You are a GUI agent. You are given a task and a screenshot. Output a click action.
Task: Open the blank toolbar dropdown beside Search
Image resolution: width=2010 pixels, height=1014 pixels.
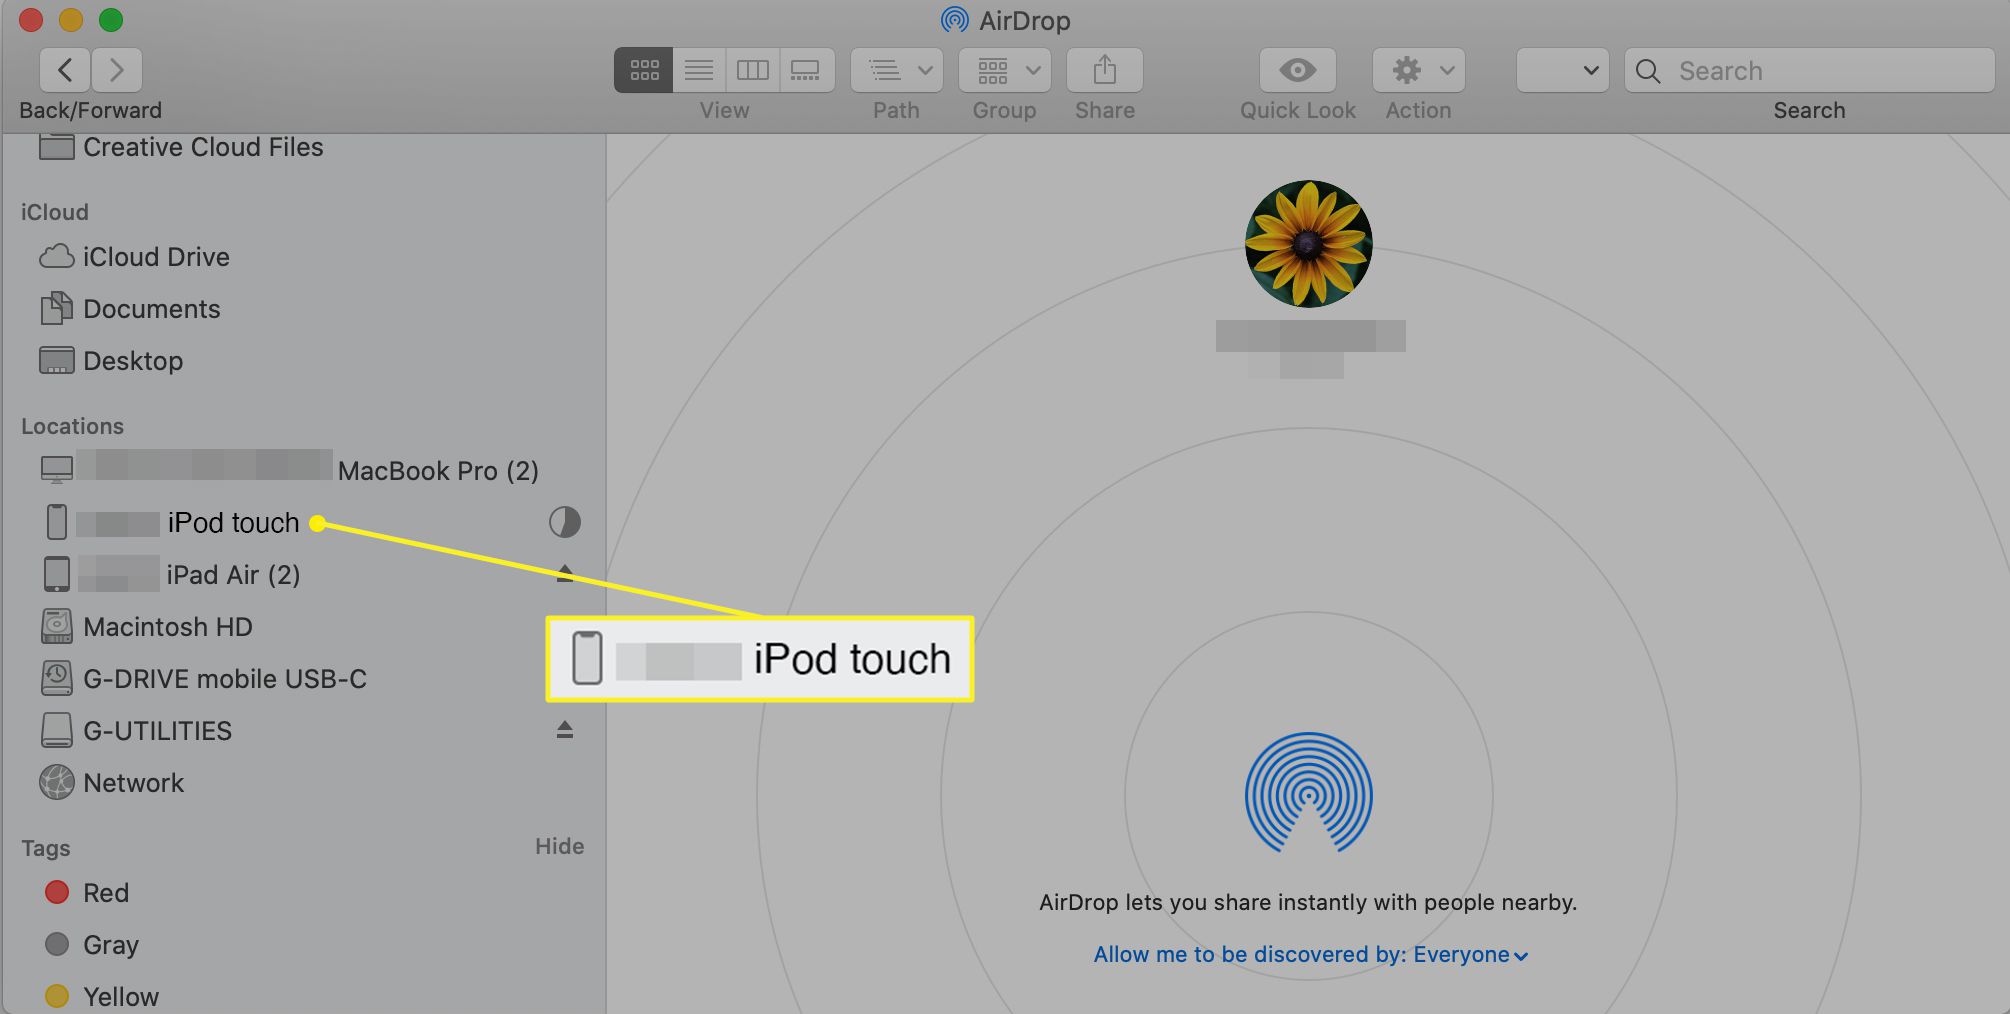pyautogui.click(x=1562, y=70)
